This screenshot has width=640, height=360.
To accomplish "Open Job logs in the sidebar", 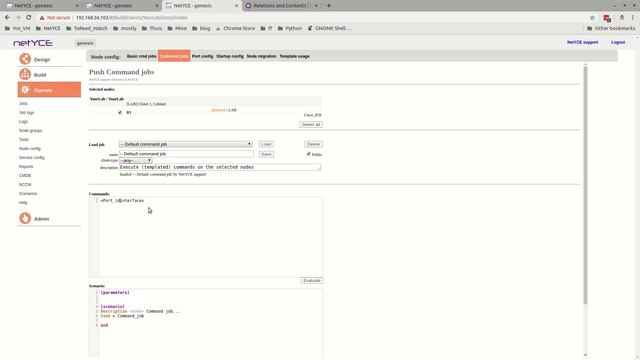I will 27,113.
